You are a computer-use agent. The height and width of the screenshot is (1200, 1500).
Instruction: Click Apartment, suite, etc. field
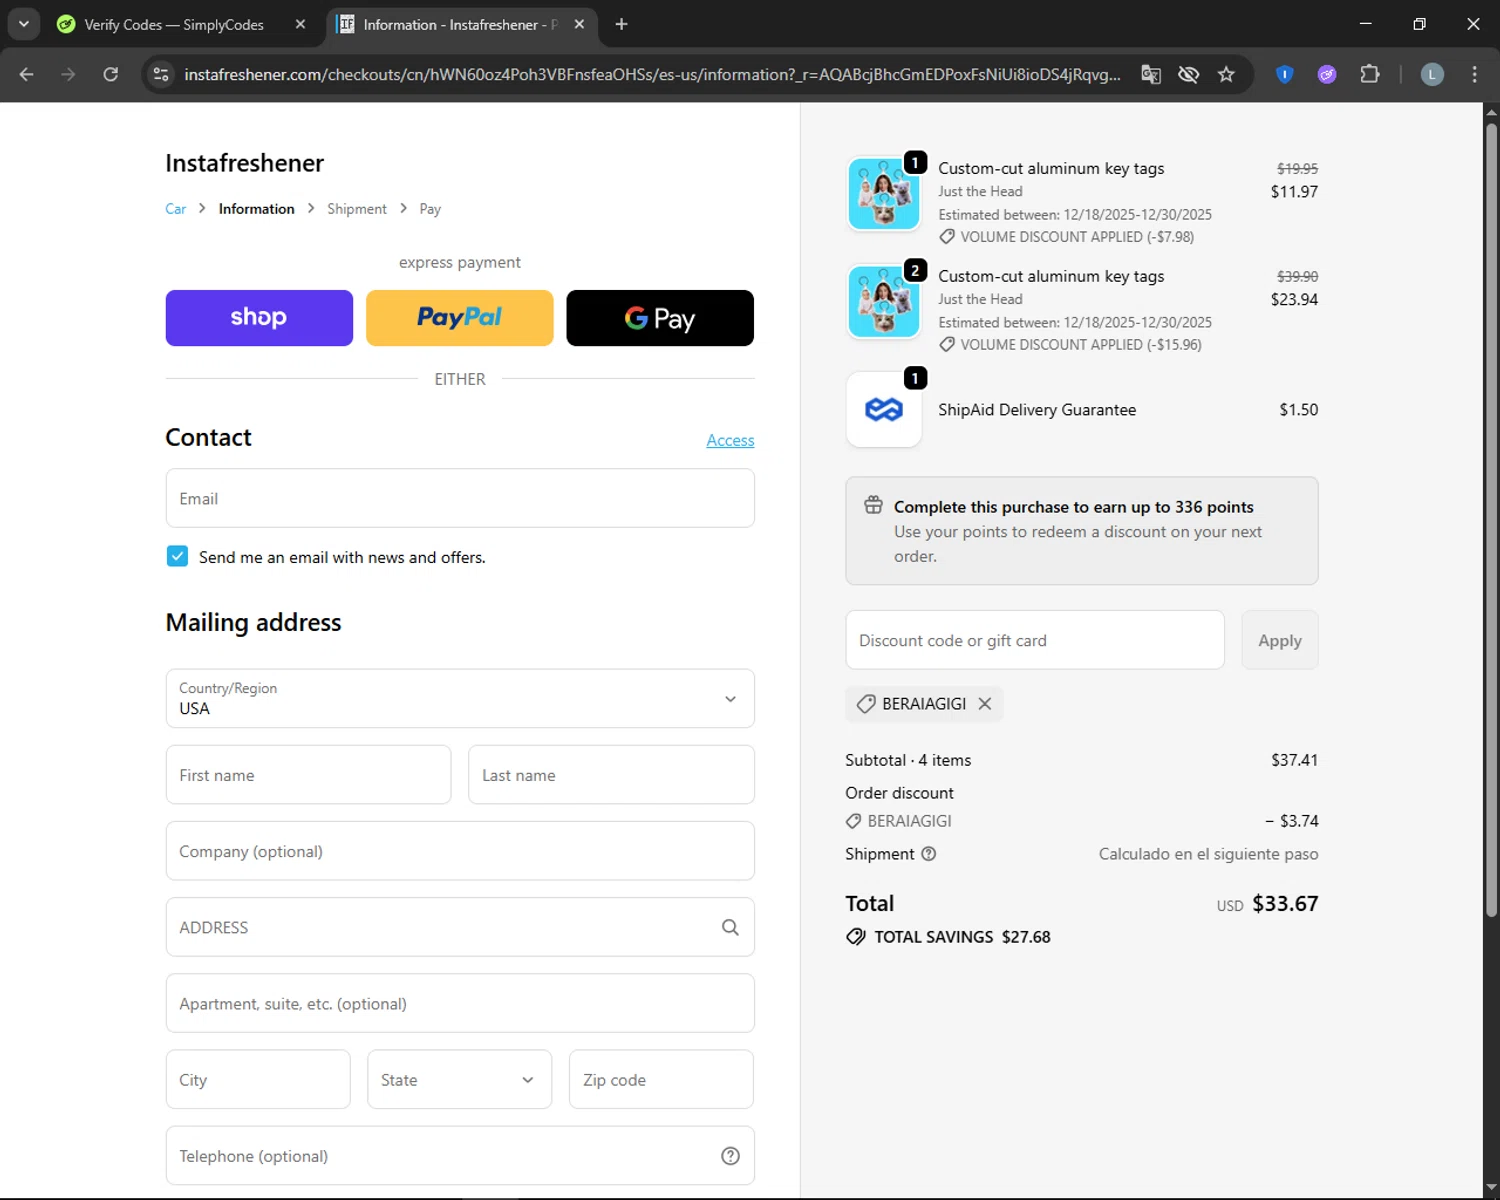[460, 1003]
